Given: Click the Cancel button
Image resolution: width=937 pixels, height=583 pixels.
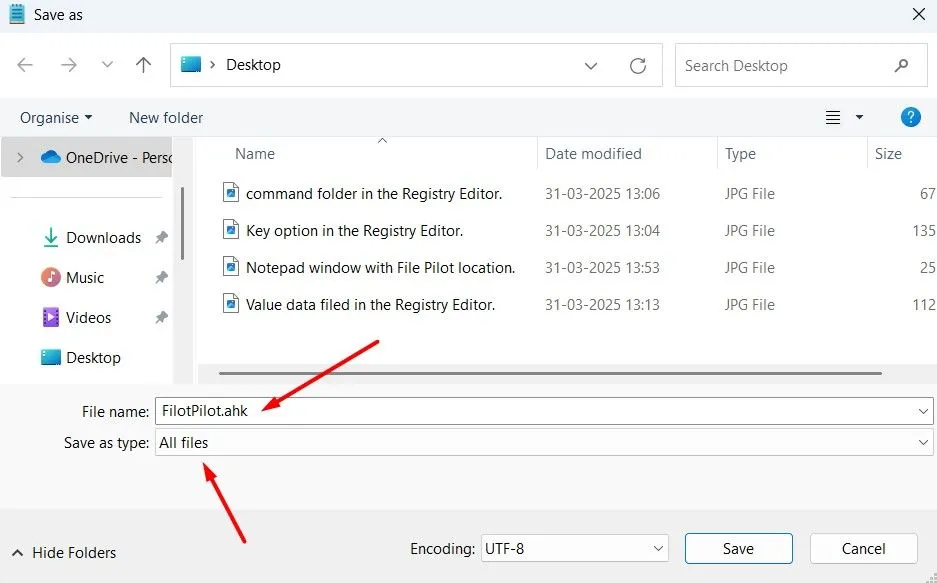Looking at the screenshot, I should pos(863,548).
